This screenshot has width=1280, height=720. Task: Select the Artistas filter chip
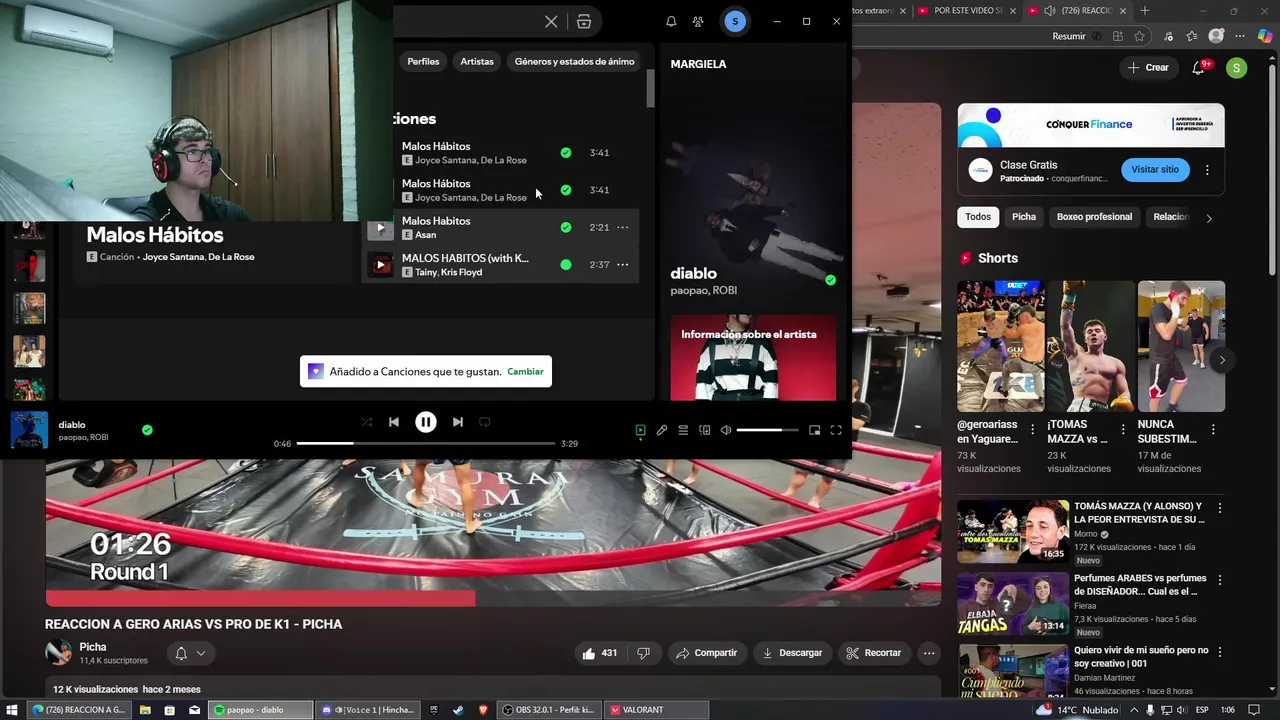click(477, 61)
